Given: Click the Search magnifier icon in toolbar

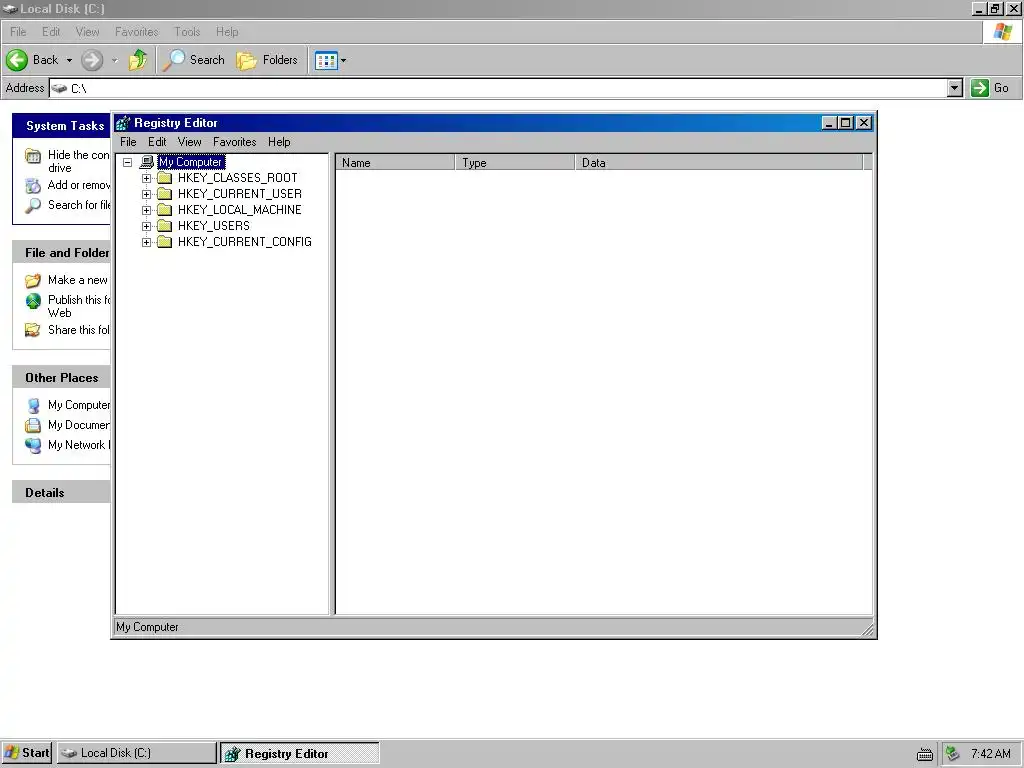Looking at the screenshot, I should pyautogui.click(x=173, y=60).
